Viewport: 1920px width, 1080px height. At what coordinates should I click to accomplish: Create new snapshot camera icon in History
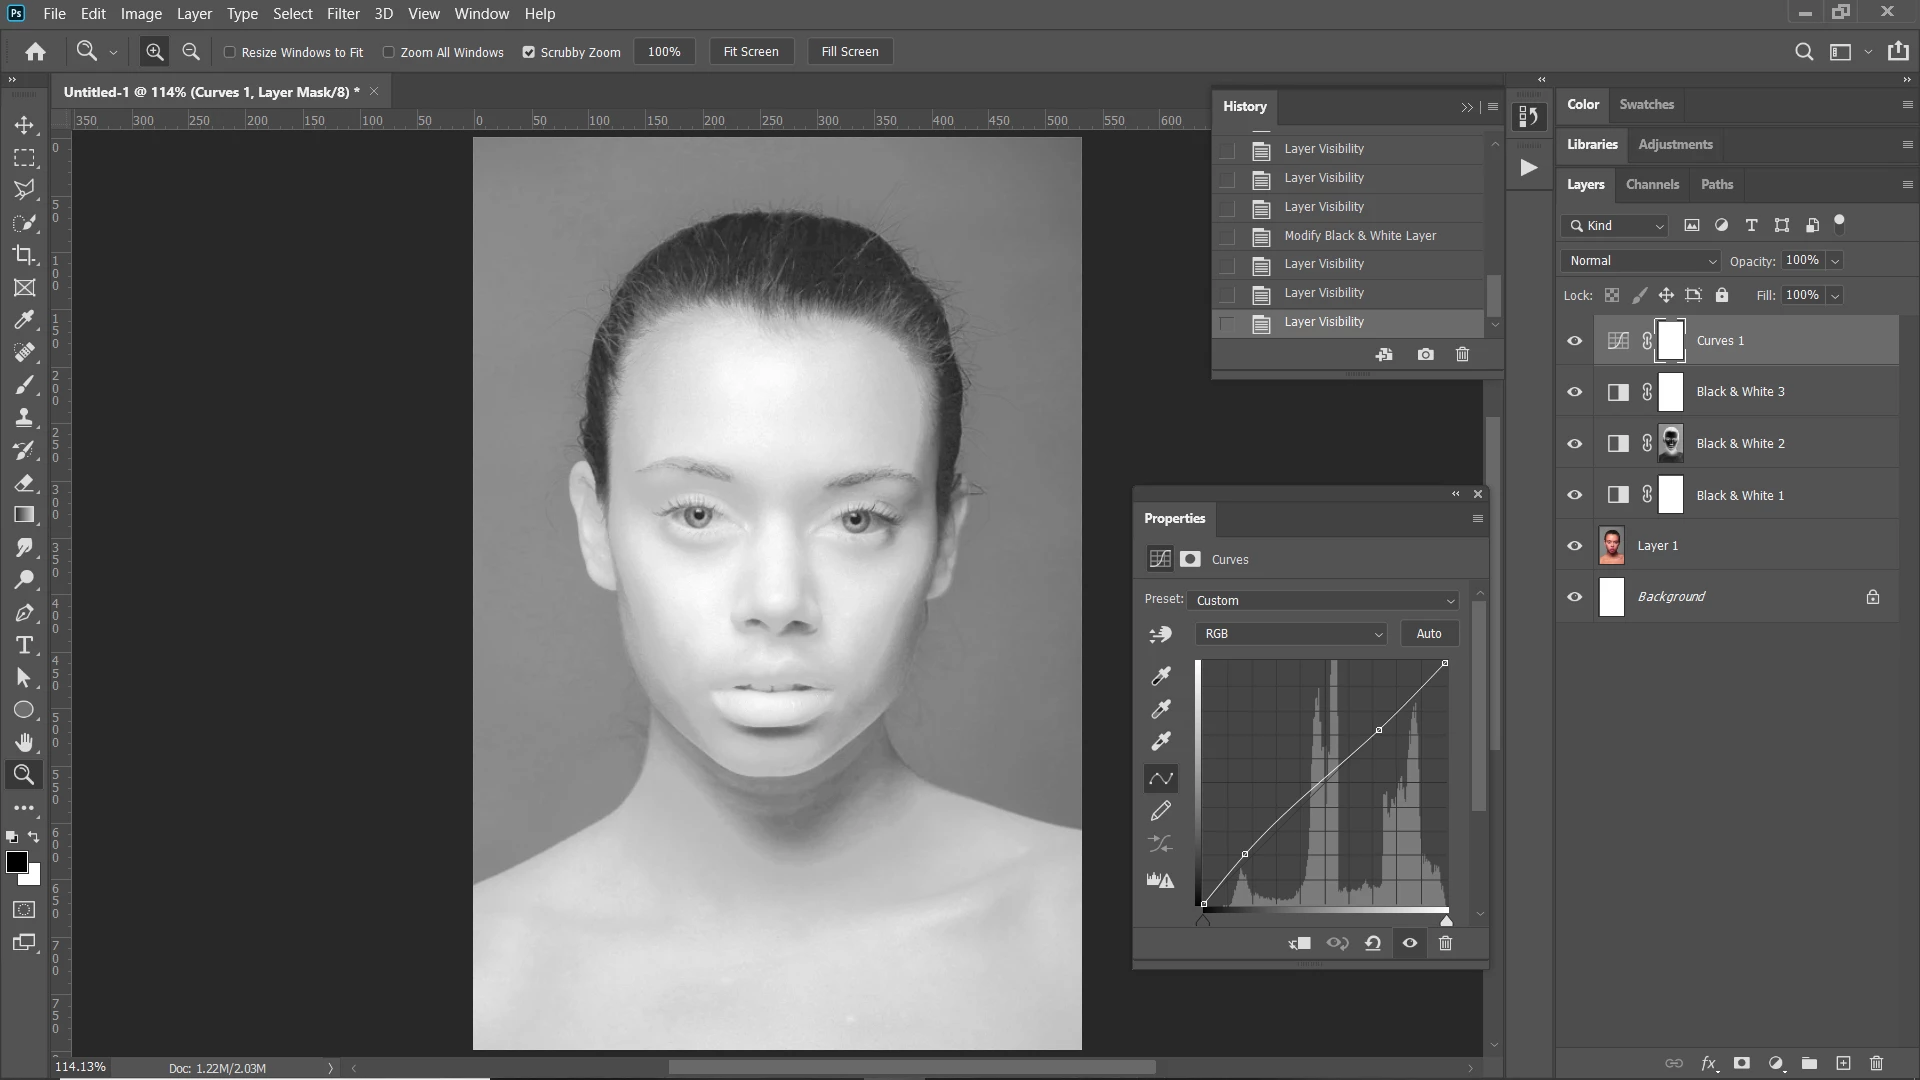click(1425, 354)
